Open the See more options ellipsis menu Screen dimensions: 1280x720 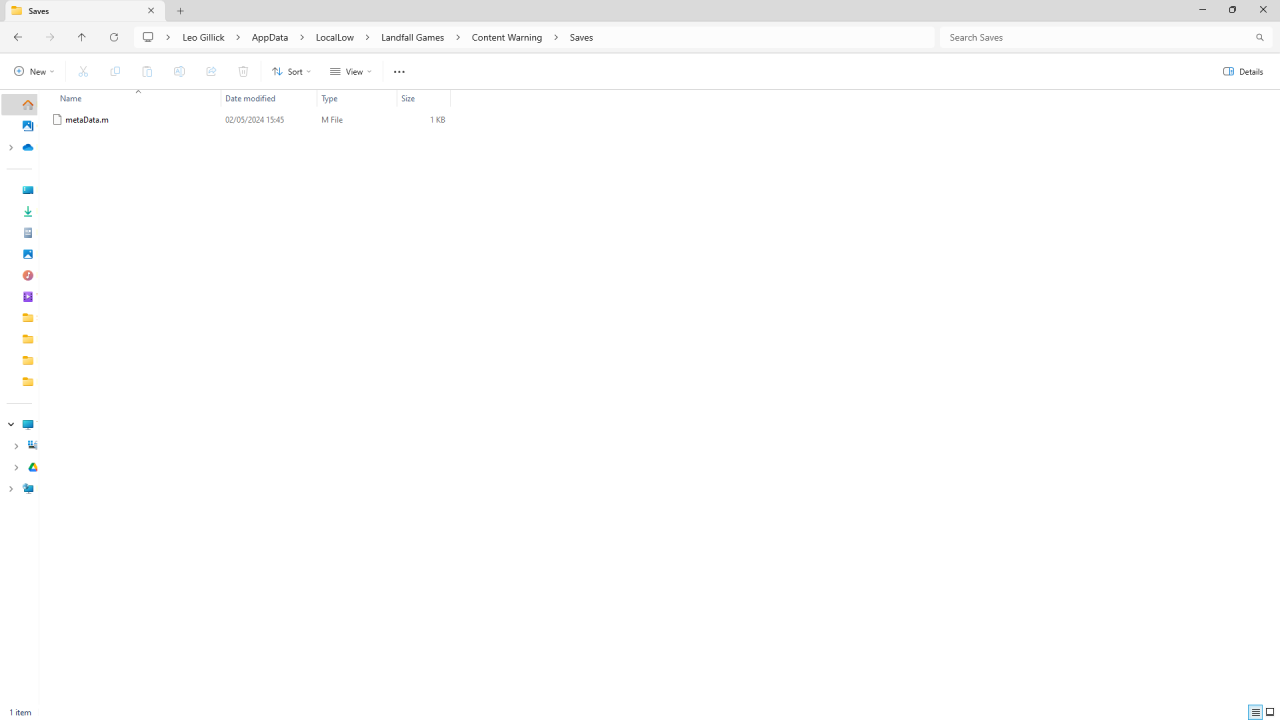(399, 72)
